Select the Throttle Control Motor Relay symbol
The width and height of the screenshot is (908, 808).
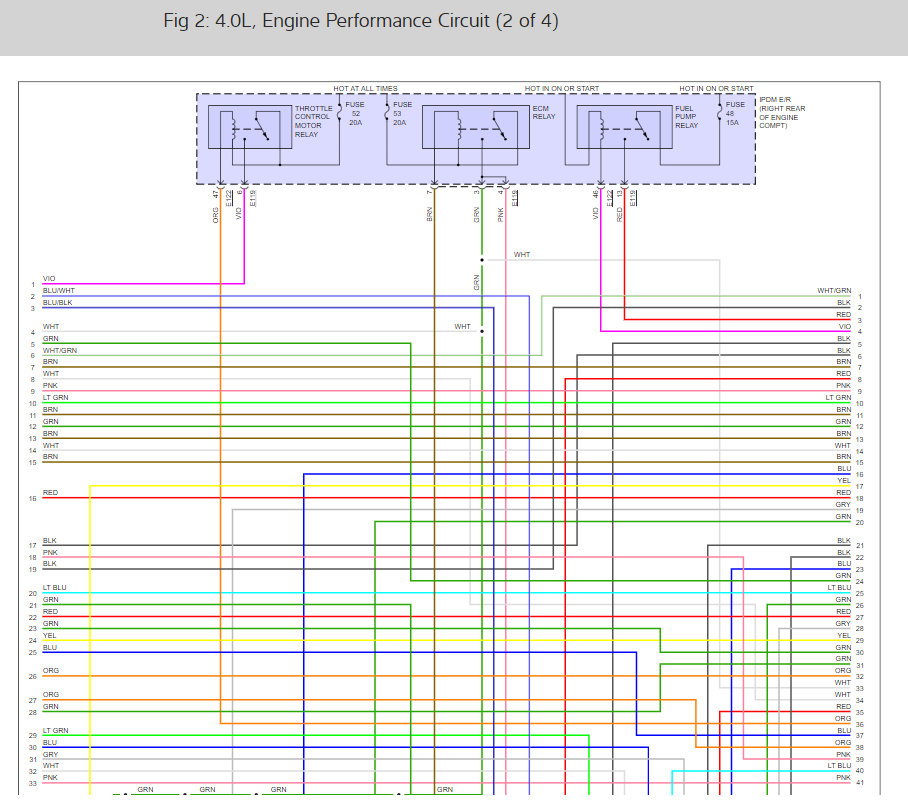[x=250, y=127]
